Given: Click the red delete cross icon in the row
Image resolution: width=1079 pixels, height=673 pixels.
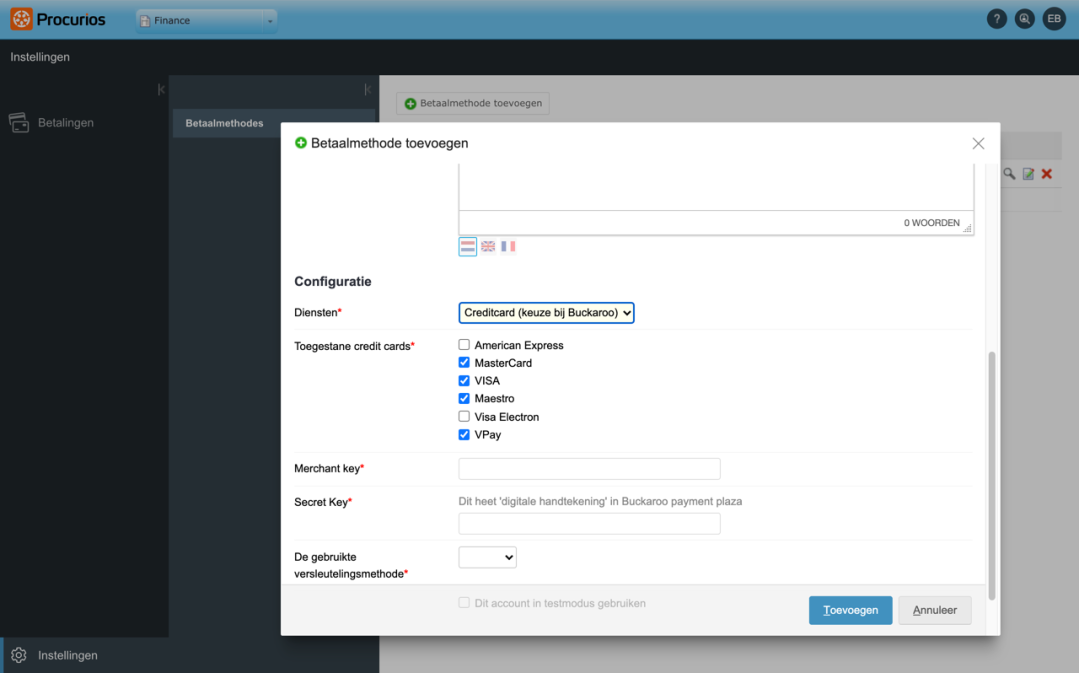Looking at the screenshot, I should click(x=1047, y=174).
